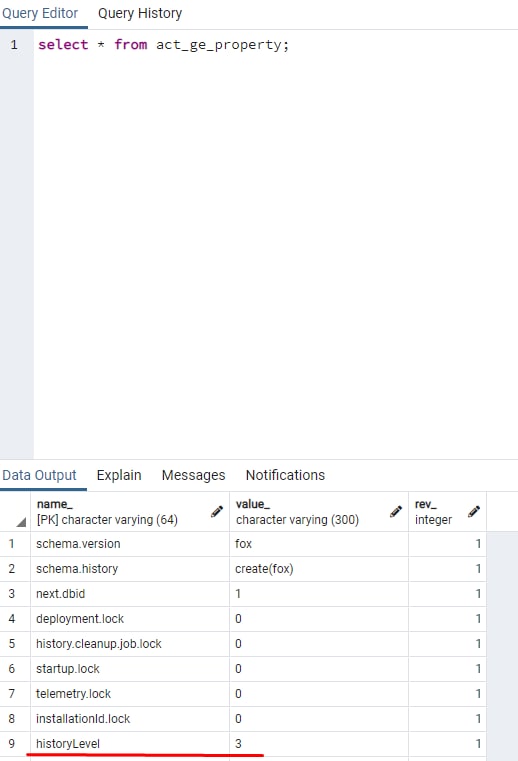Image resolution: width=518 pixels, height=761 pixels.
Task: Select row 9 via its row number
Action: pyautogui.click(x=15, y=744)
